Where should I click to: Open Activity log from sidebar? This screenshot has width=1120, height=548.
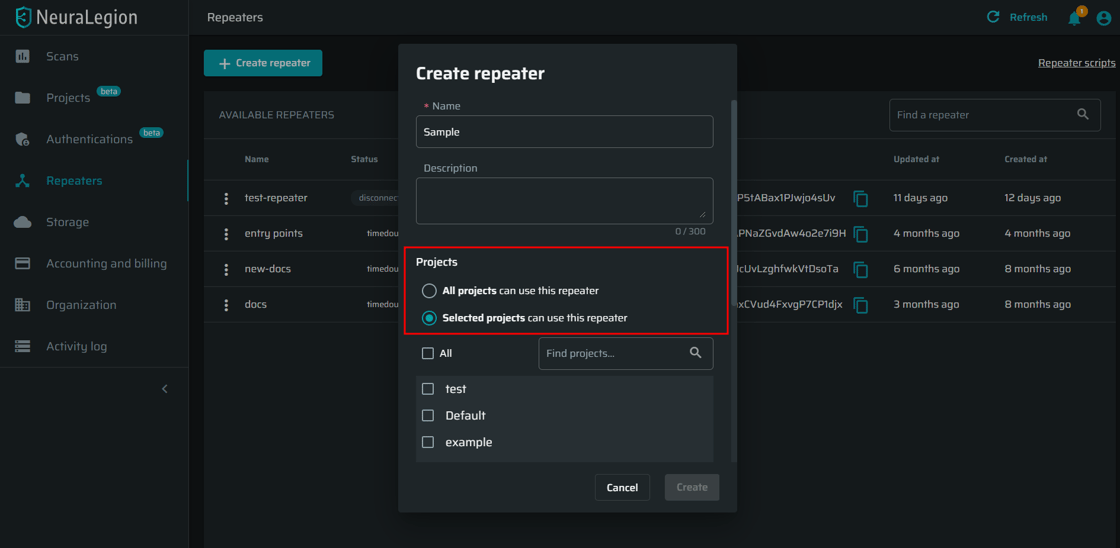76,347
